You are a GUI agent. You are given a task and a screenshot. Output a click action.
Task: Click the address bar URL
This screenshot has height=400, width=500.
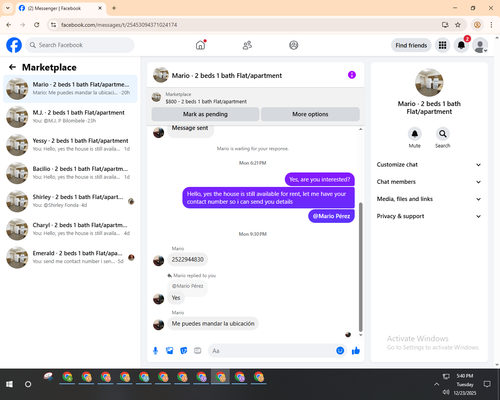pos(119,25)
